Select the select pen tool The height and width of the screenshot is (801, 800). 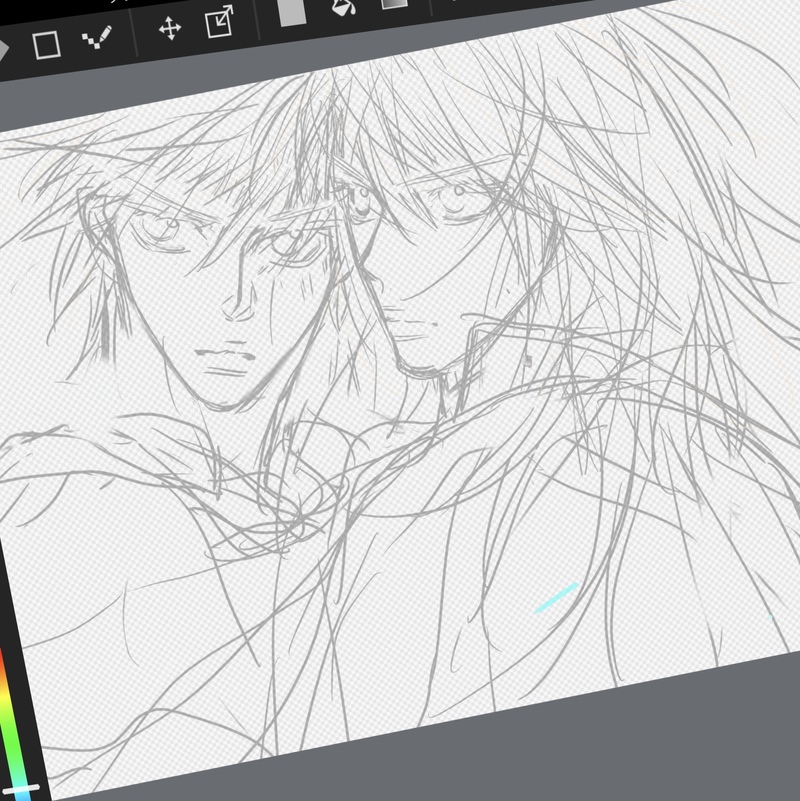[97, 37]
